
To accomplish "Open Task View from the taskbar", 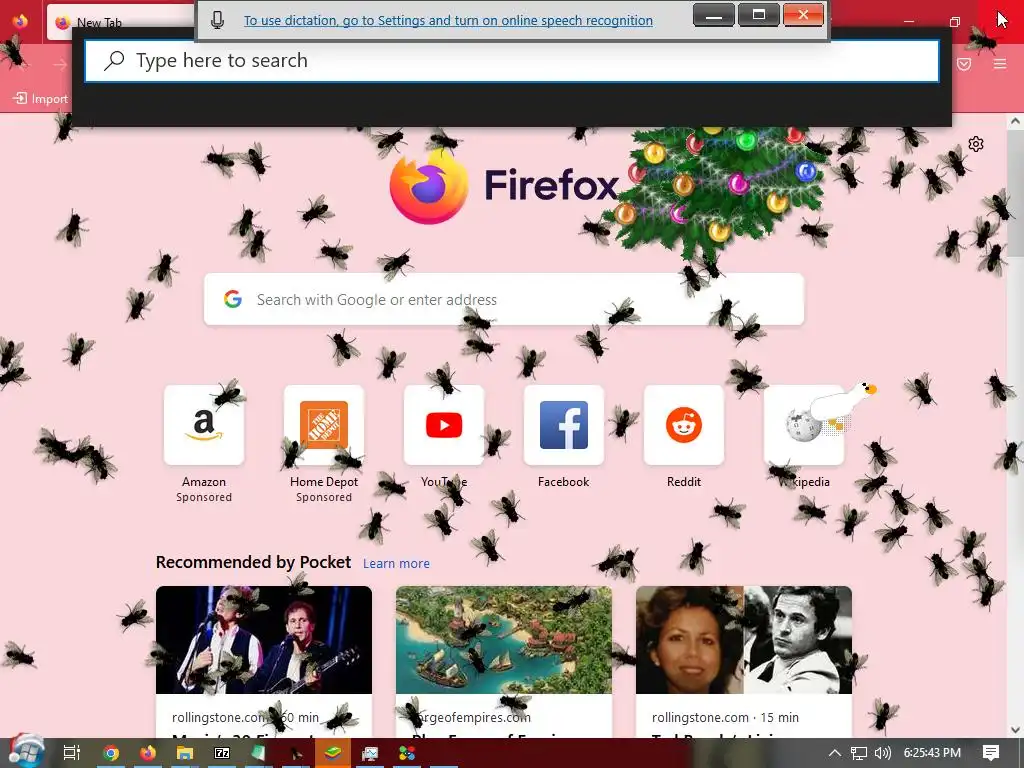I will [72, 753].
